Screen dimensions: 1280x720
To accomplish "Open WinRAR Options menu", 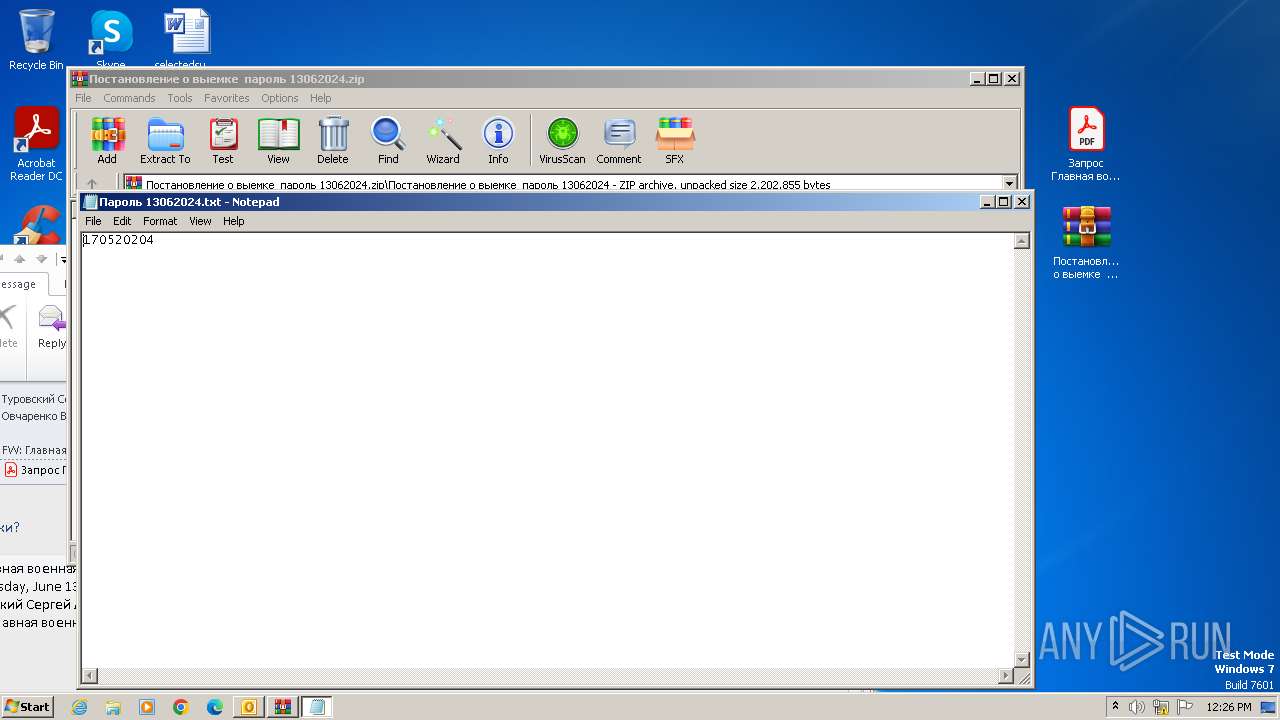I will [x=280, y=98].
